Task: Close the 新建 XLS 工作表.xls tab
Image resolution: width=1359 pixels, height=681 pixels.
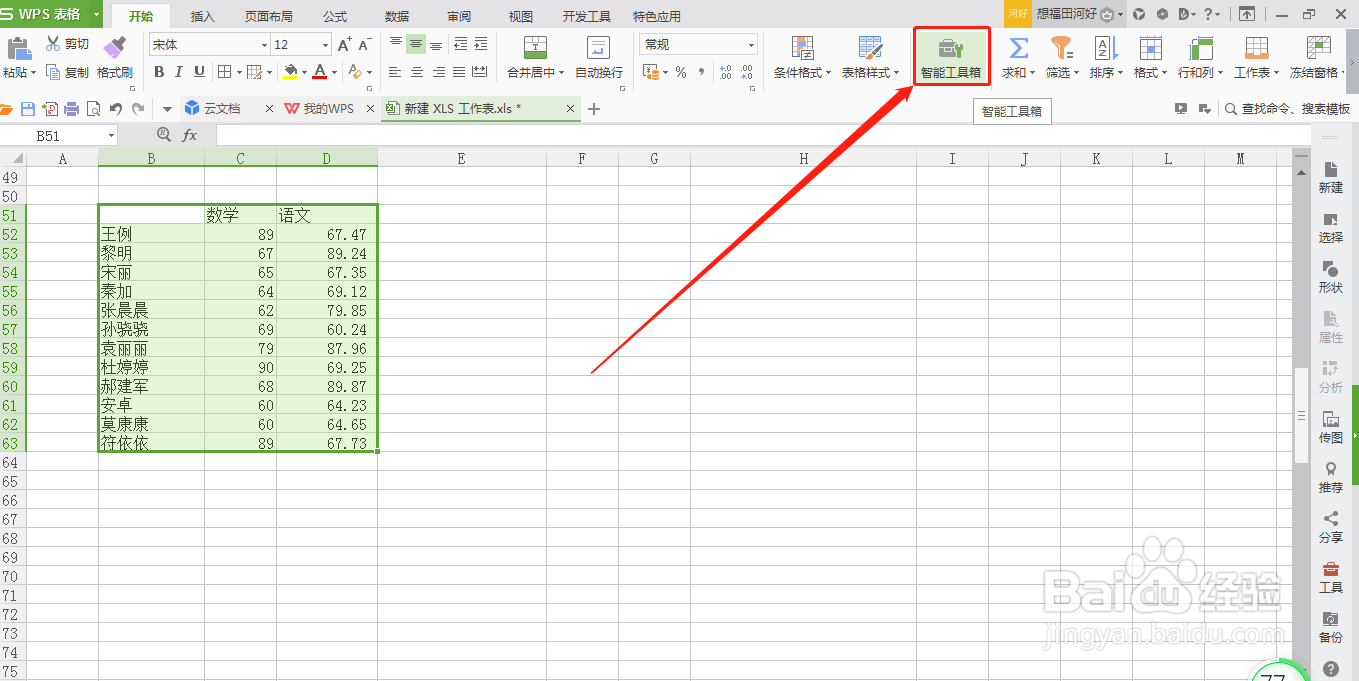Action: [571, 109]
